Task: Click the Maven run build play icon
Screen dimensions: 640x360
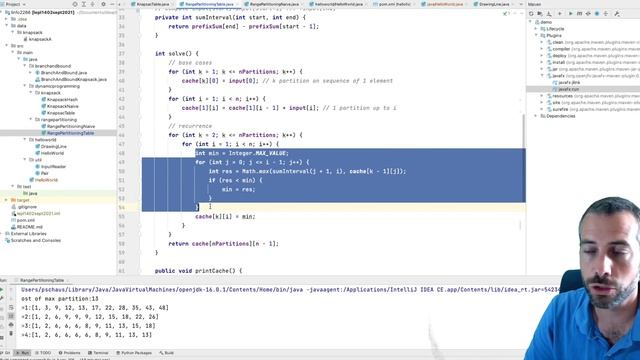Action: tap(571, 14)
